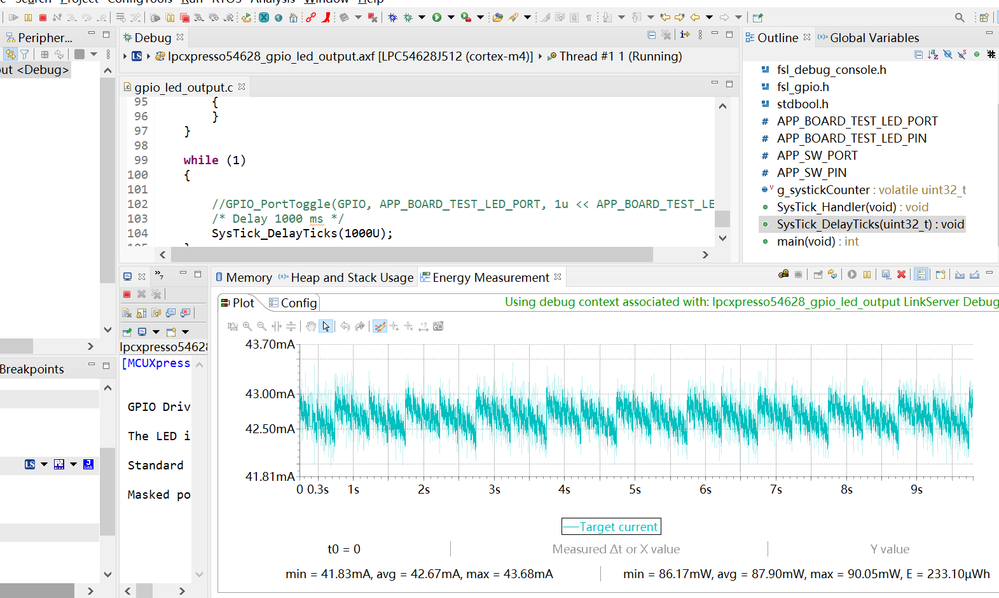Toggle highlighted view button in Energy Measurement toolbar
999x598 pixels.
point(921,275)
